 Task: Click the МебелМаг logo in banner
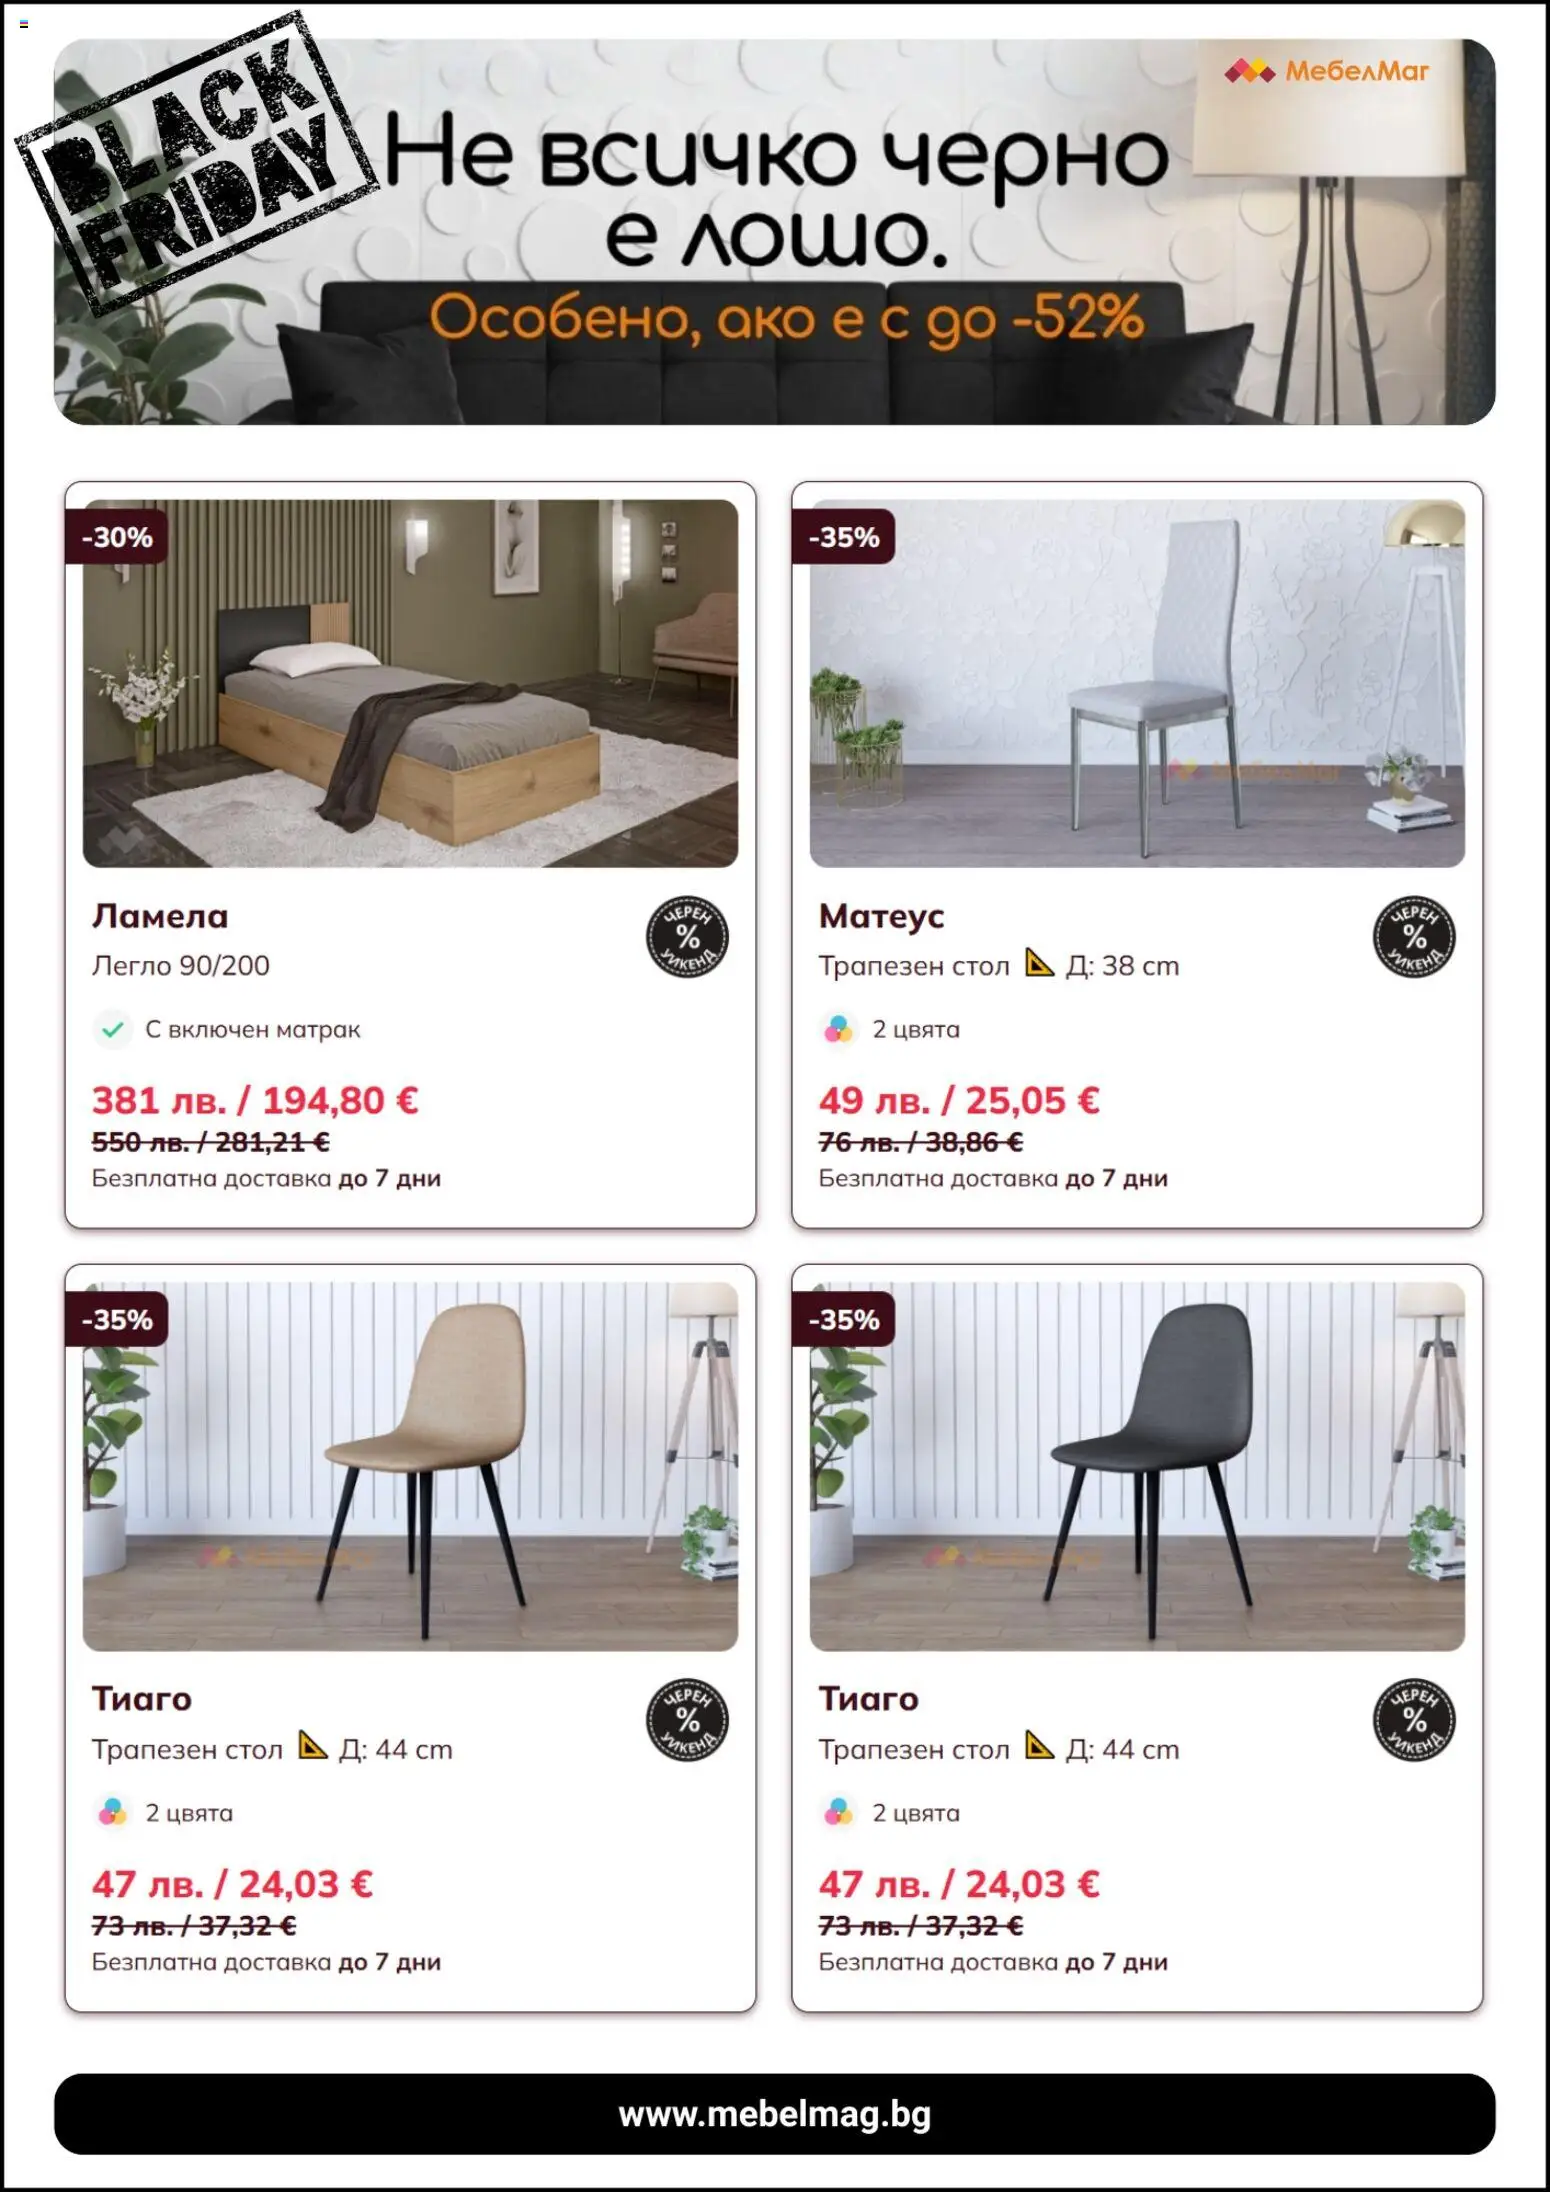(x=1327, y=71)
